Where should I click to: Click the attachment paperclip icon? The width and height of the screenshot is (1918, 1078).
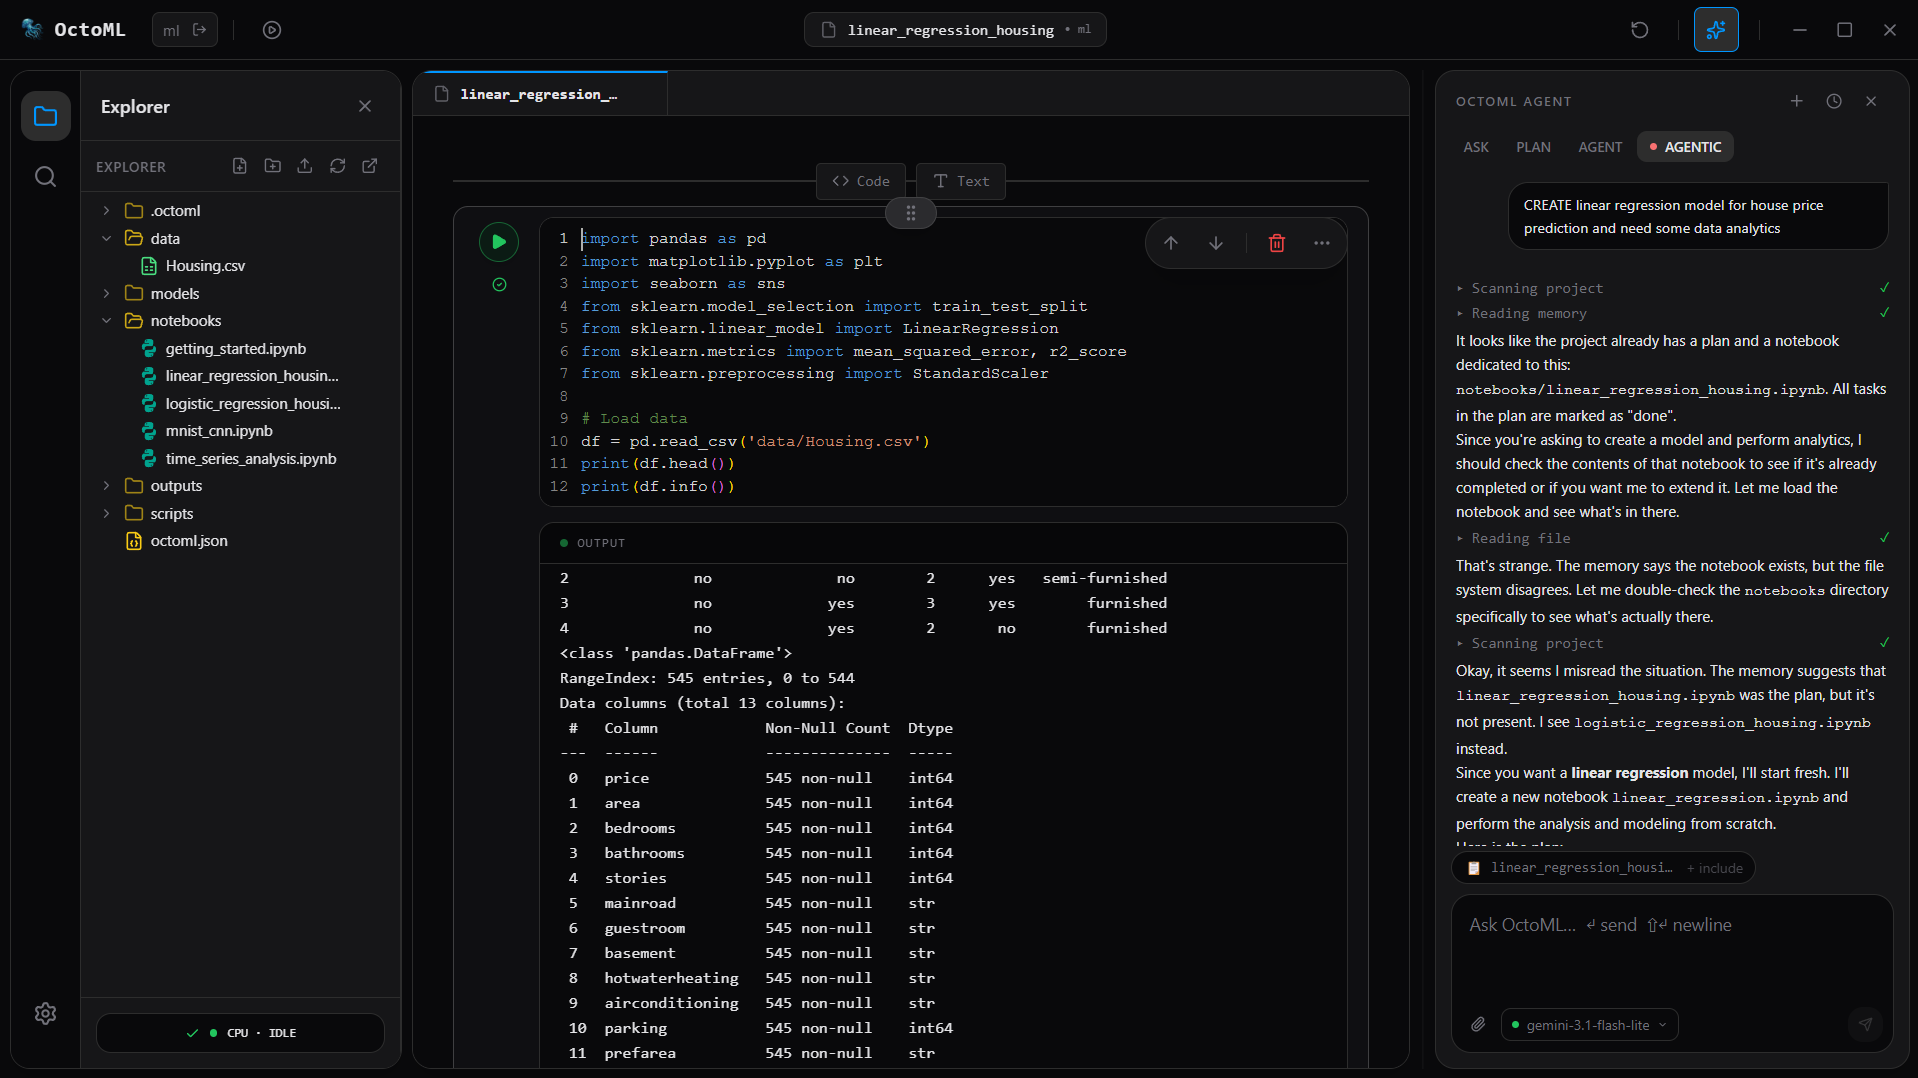click(1478, 1025)
